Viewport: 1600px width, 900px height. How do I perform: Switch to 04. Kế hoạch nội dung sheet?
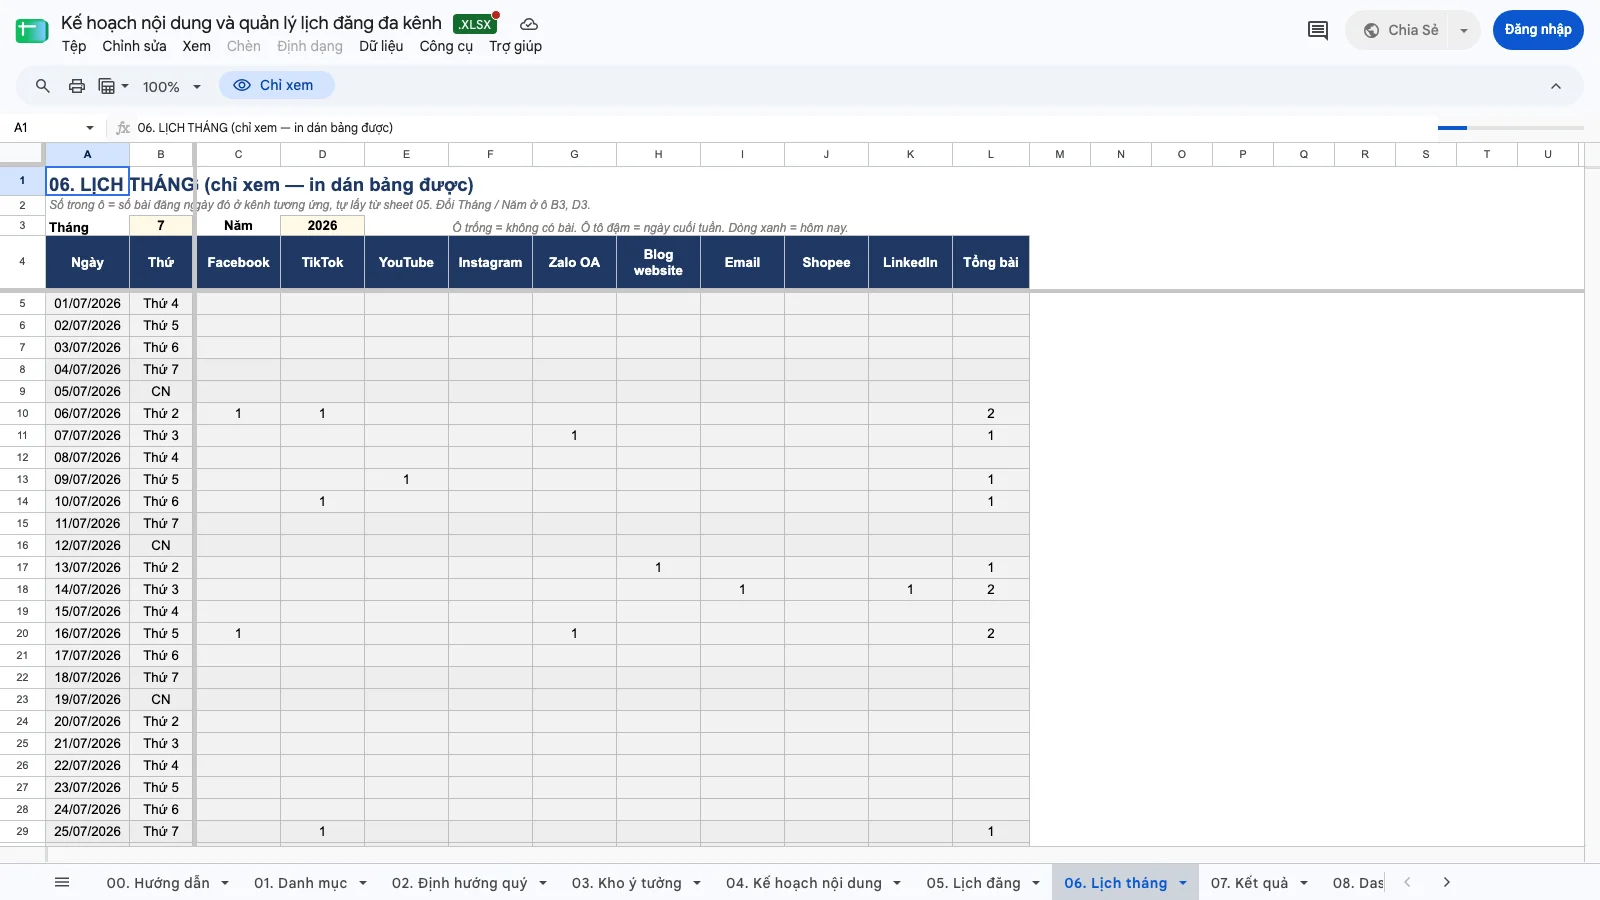point(804,883)
